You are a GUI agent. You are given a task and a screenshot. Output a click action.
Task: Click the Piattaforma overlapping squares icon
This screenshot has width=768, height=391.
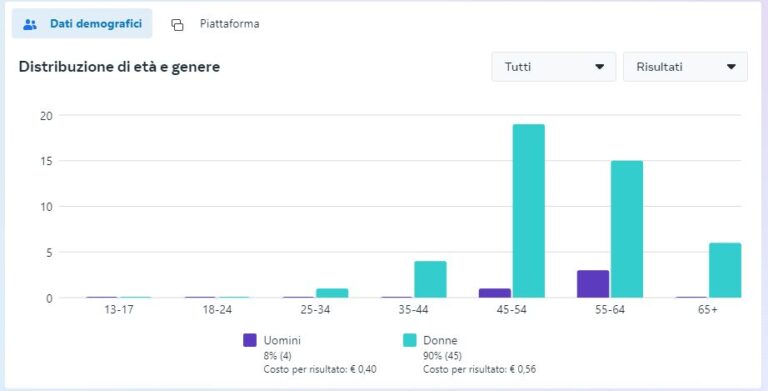click(177, 25)
